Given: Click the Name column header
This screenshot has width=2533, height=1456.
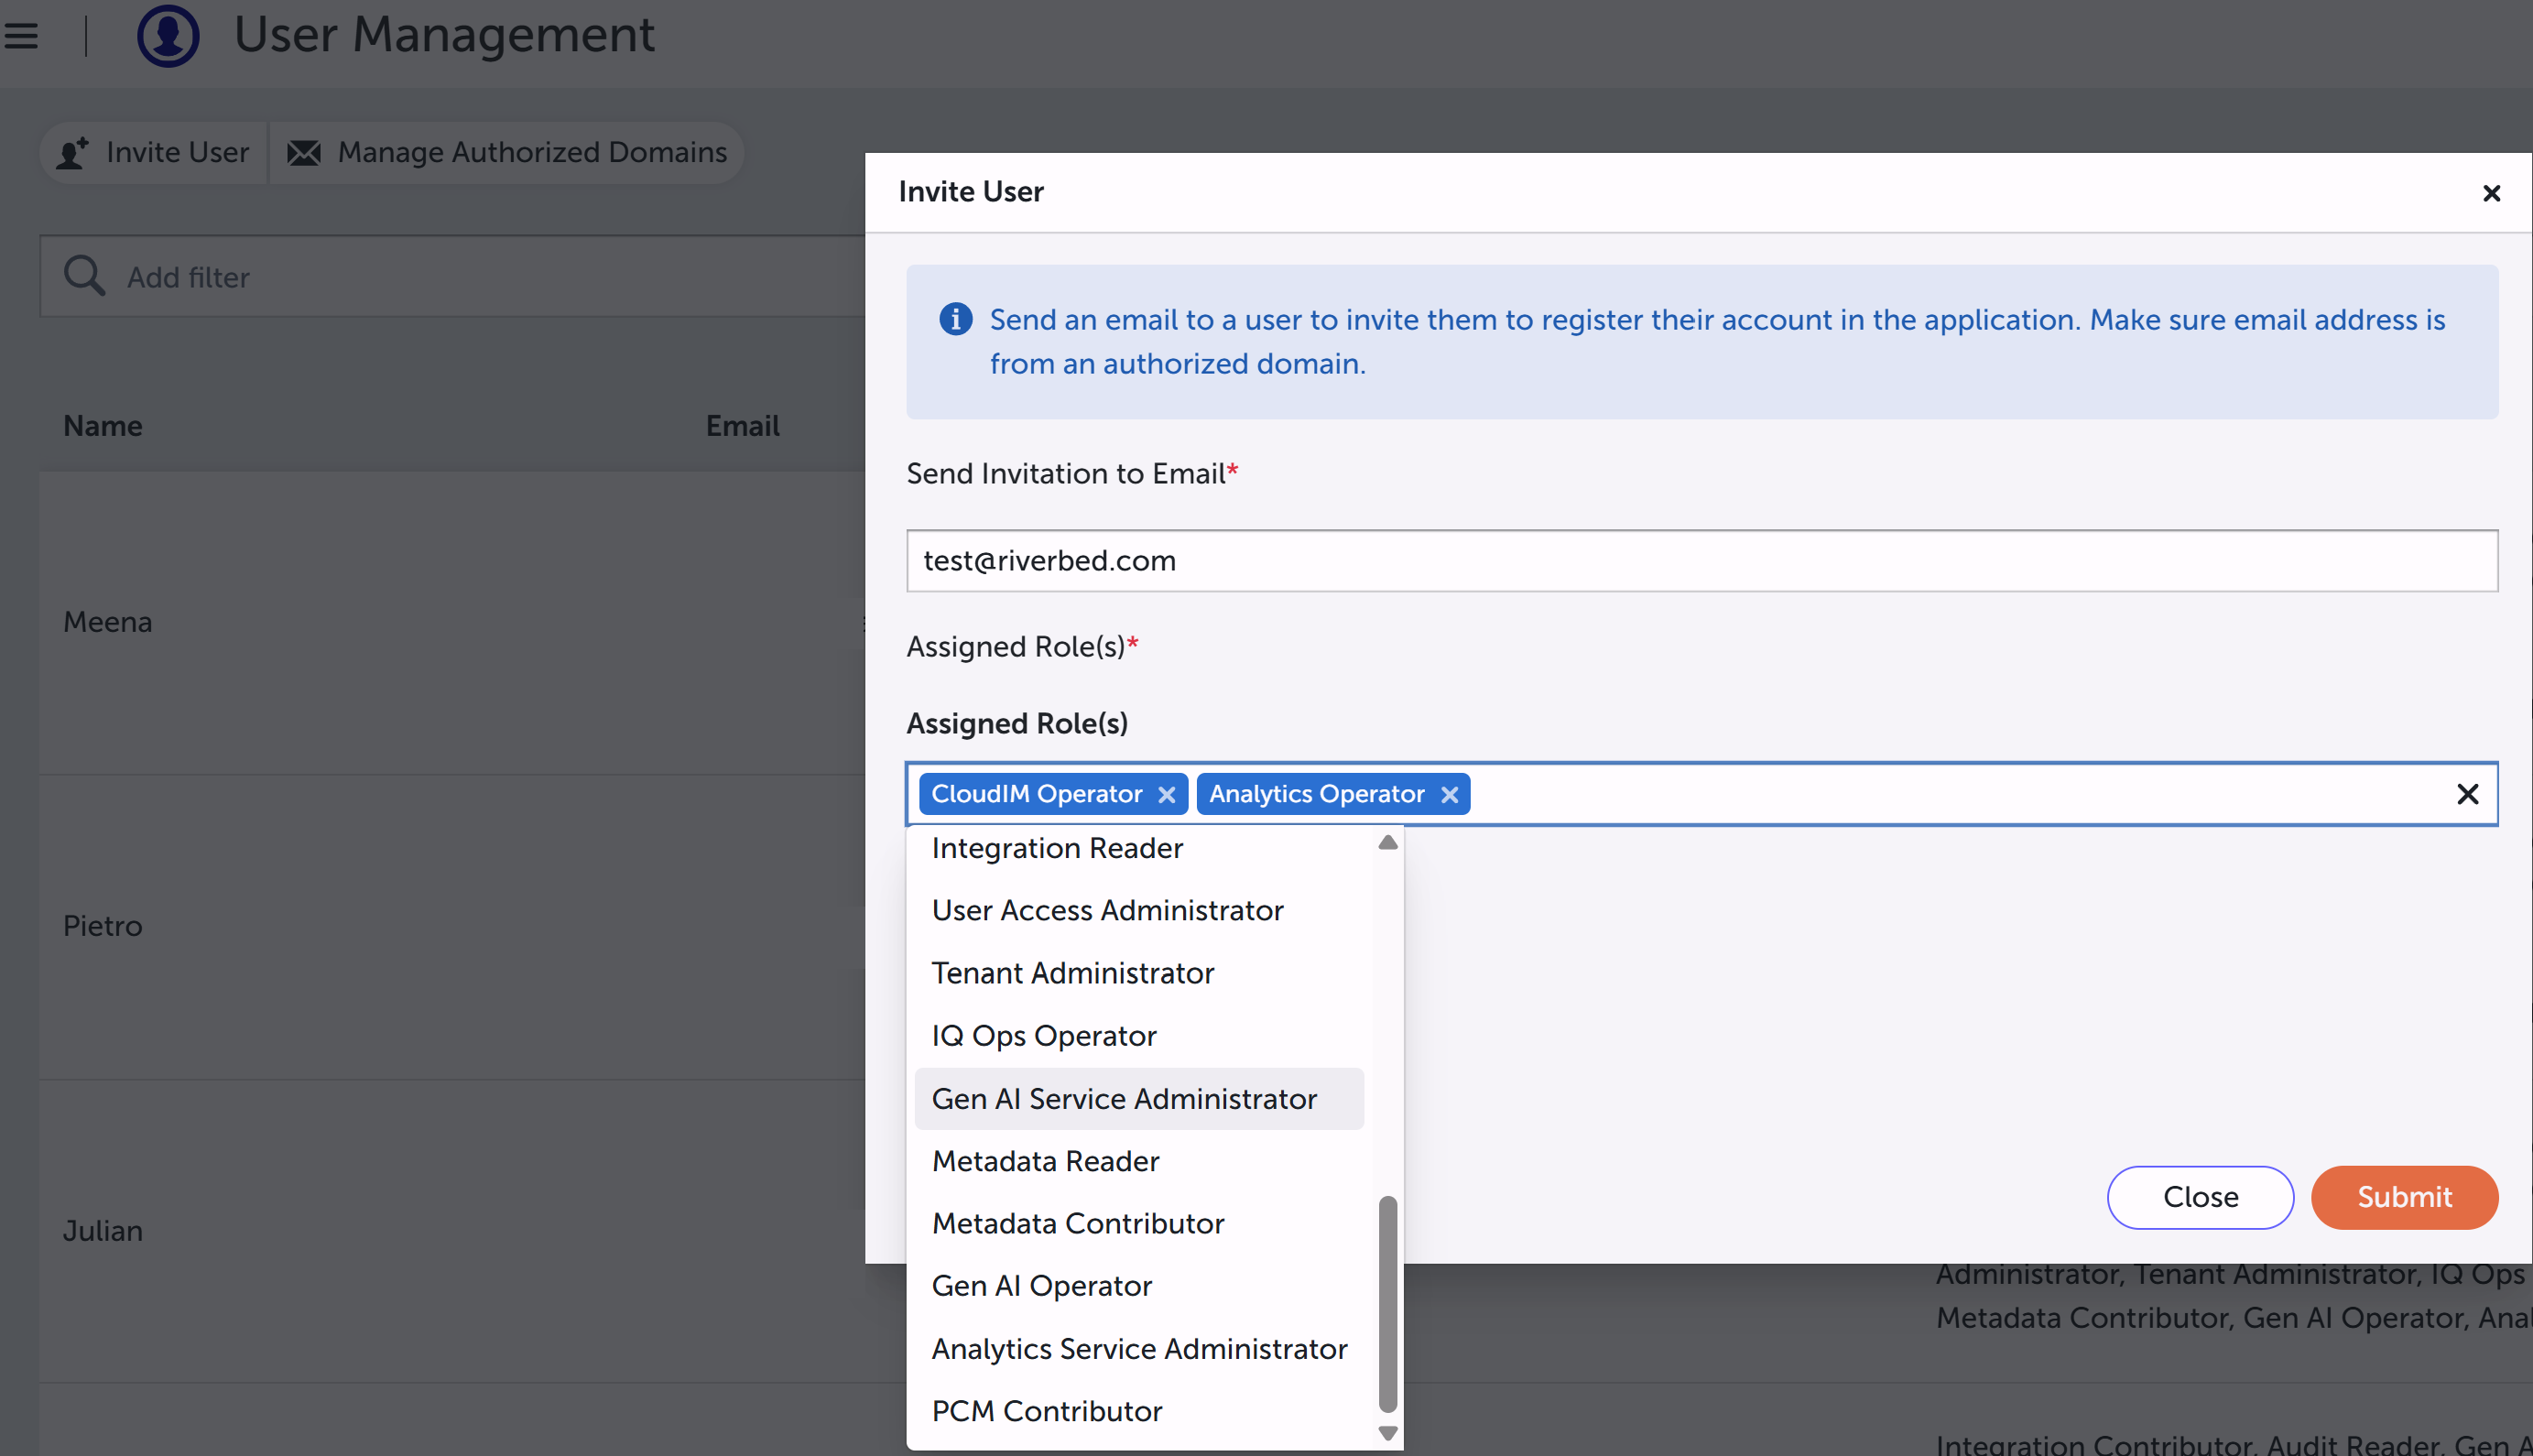Looking at the screenshot, I should [102, 426].
